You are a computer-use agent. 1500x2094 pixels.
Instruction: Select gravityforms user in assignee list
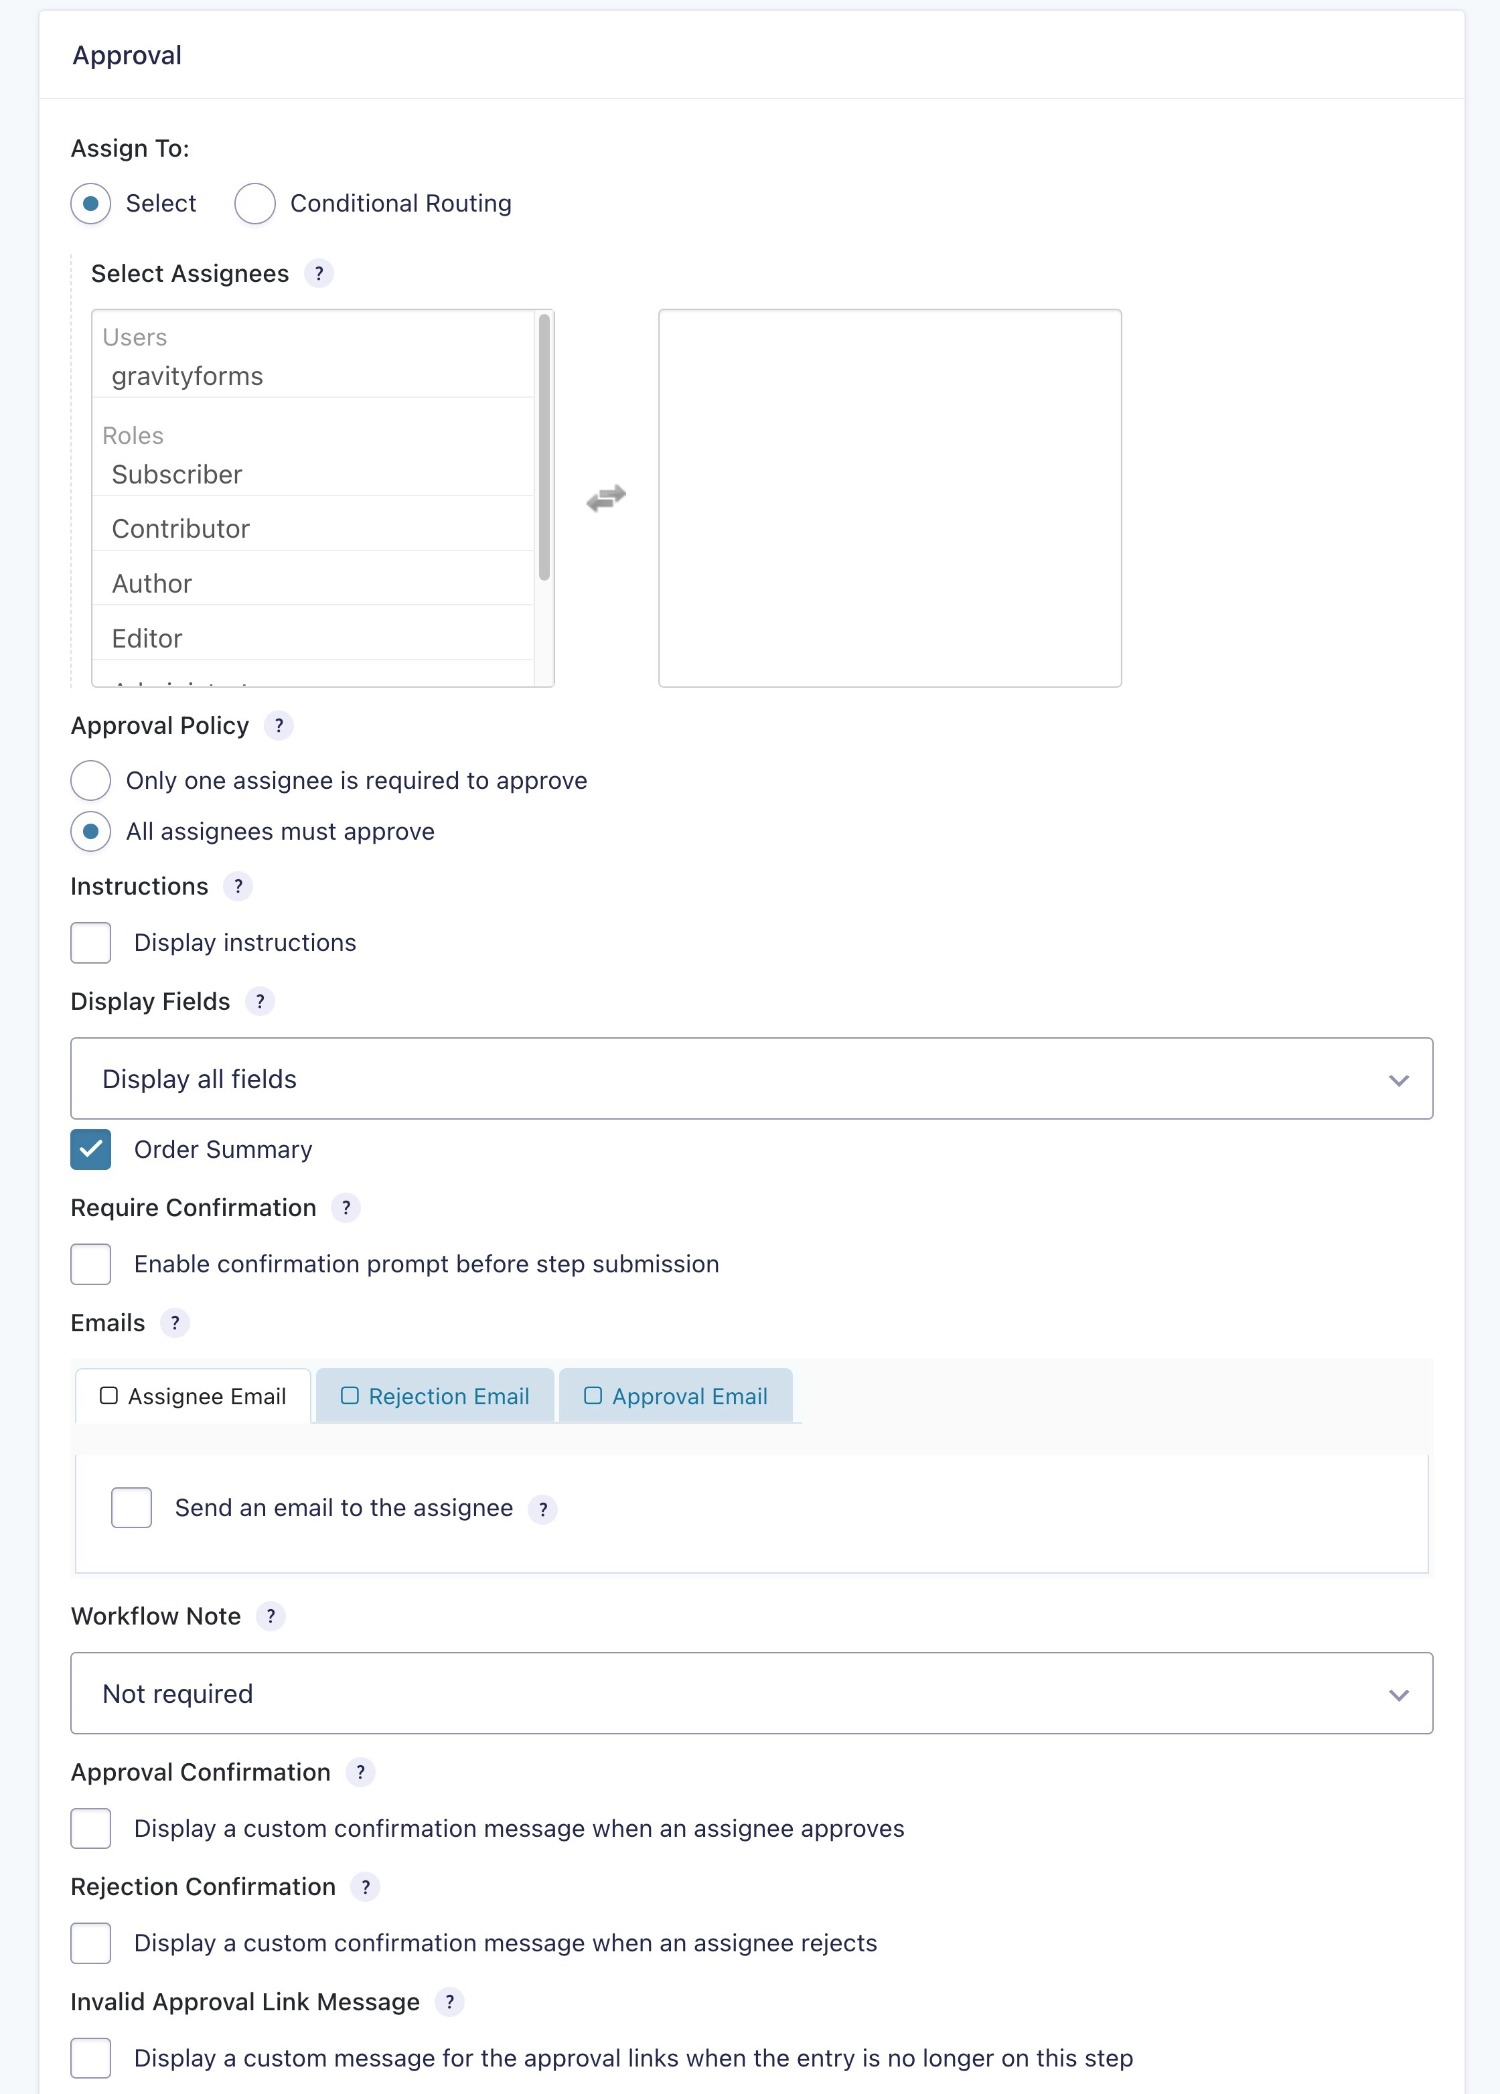point(188,377)
